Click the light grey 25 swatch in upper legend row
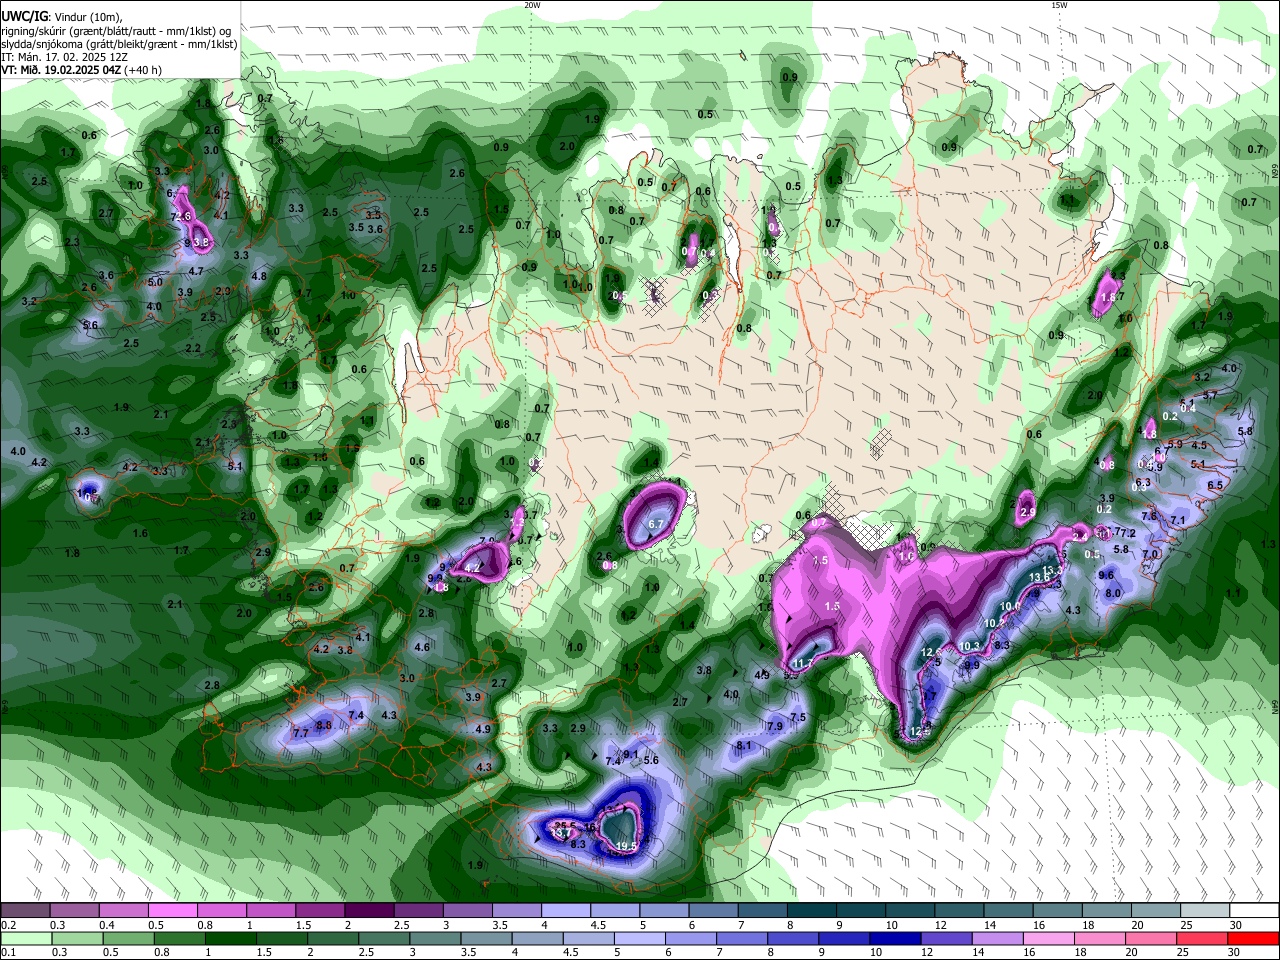 (x=1205, y=911)
